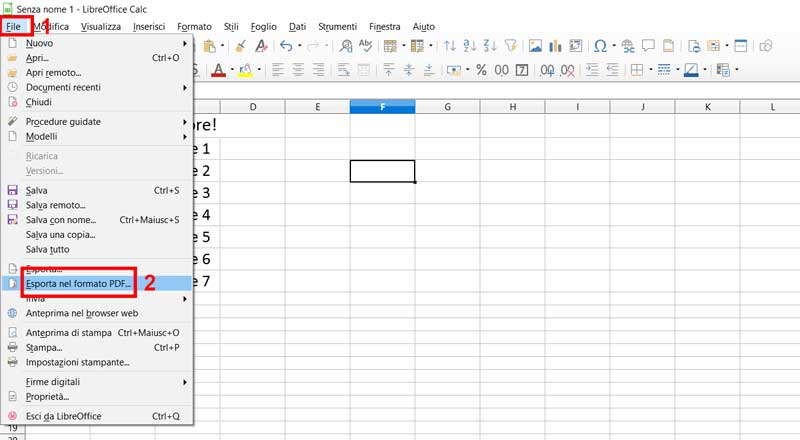Click the Insert Column table icon
The height and width of the screenshot is (440, 800).
pyautogui.click(x=417, y=46)
